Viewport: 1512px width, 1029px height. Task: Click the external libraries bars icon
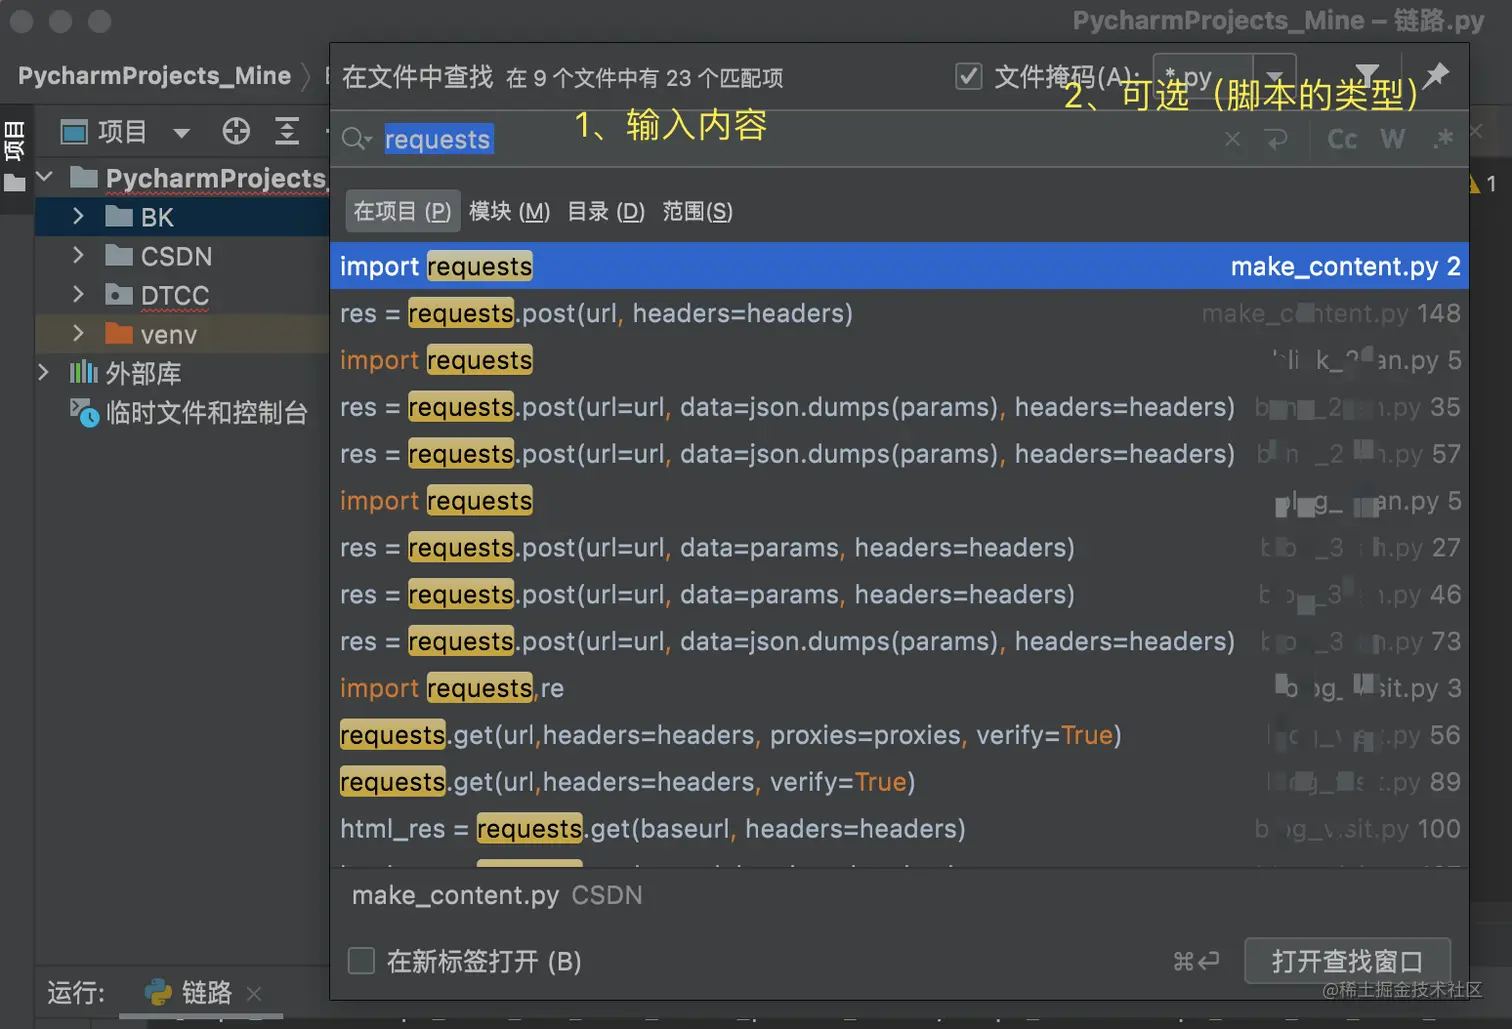[83, 373]
